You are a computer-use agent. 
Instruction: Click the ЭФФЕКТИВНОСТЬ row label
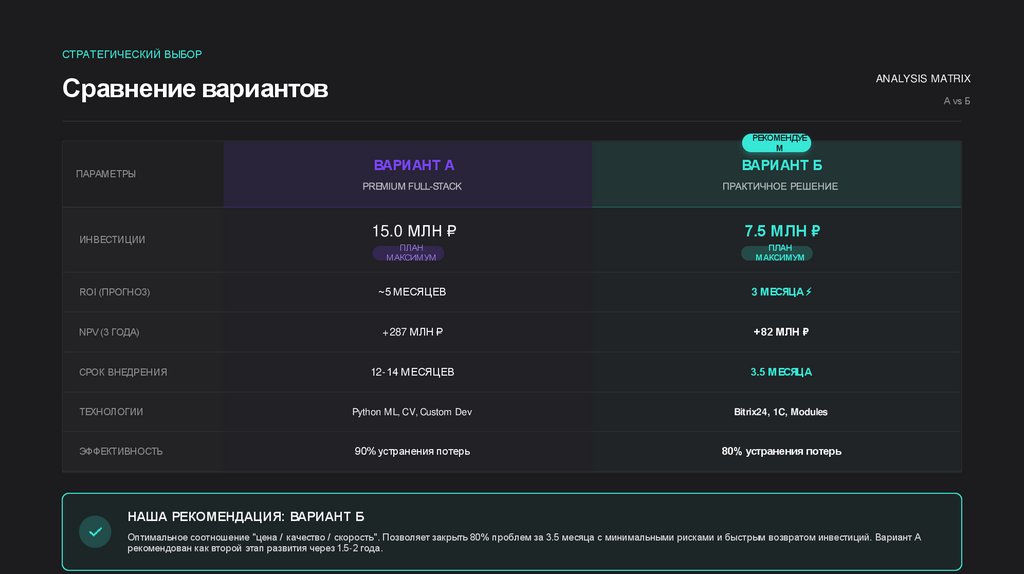click(121, 451)
